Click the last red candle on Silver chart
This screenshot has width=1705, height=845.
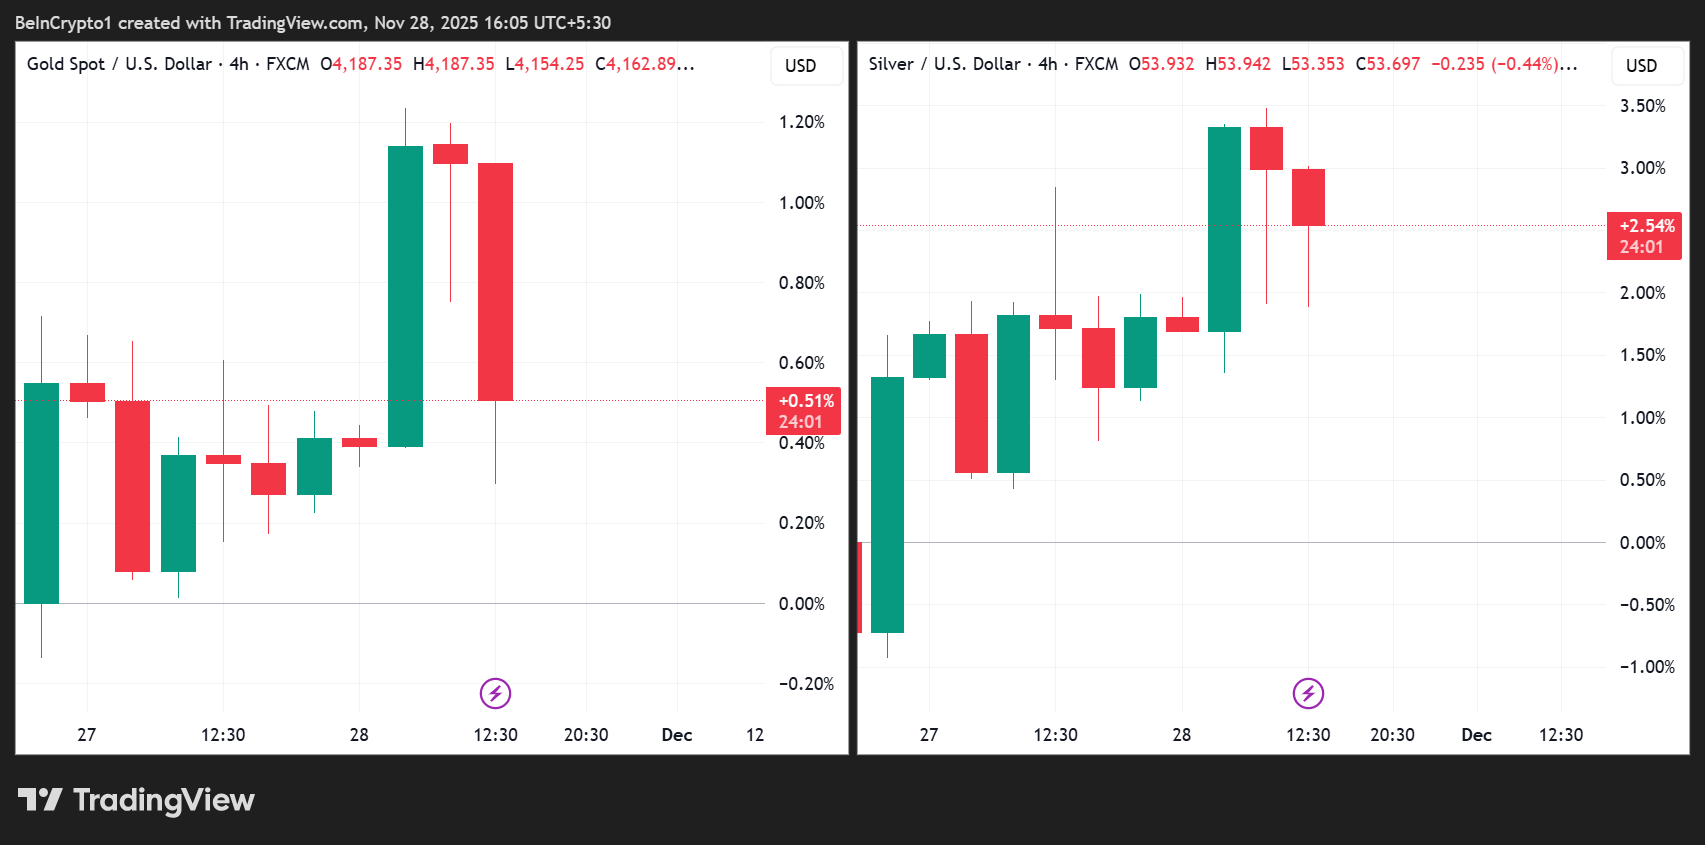[1308, 197]
